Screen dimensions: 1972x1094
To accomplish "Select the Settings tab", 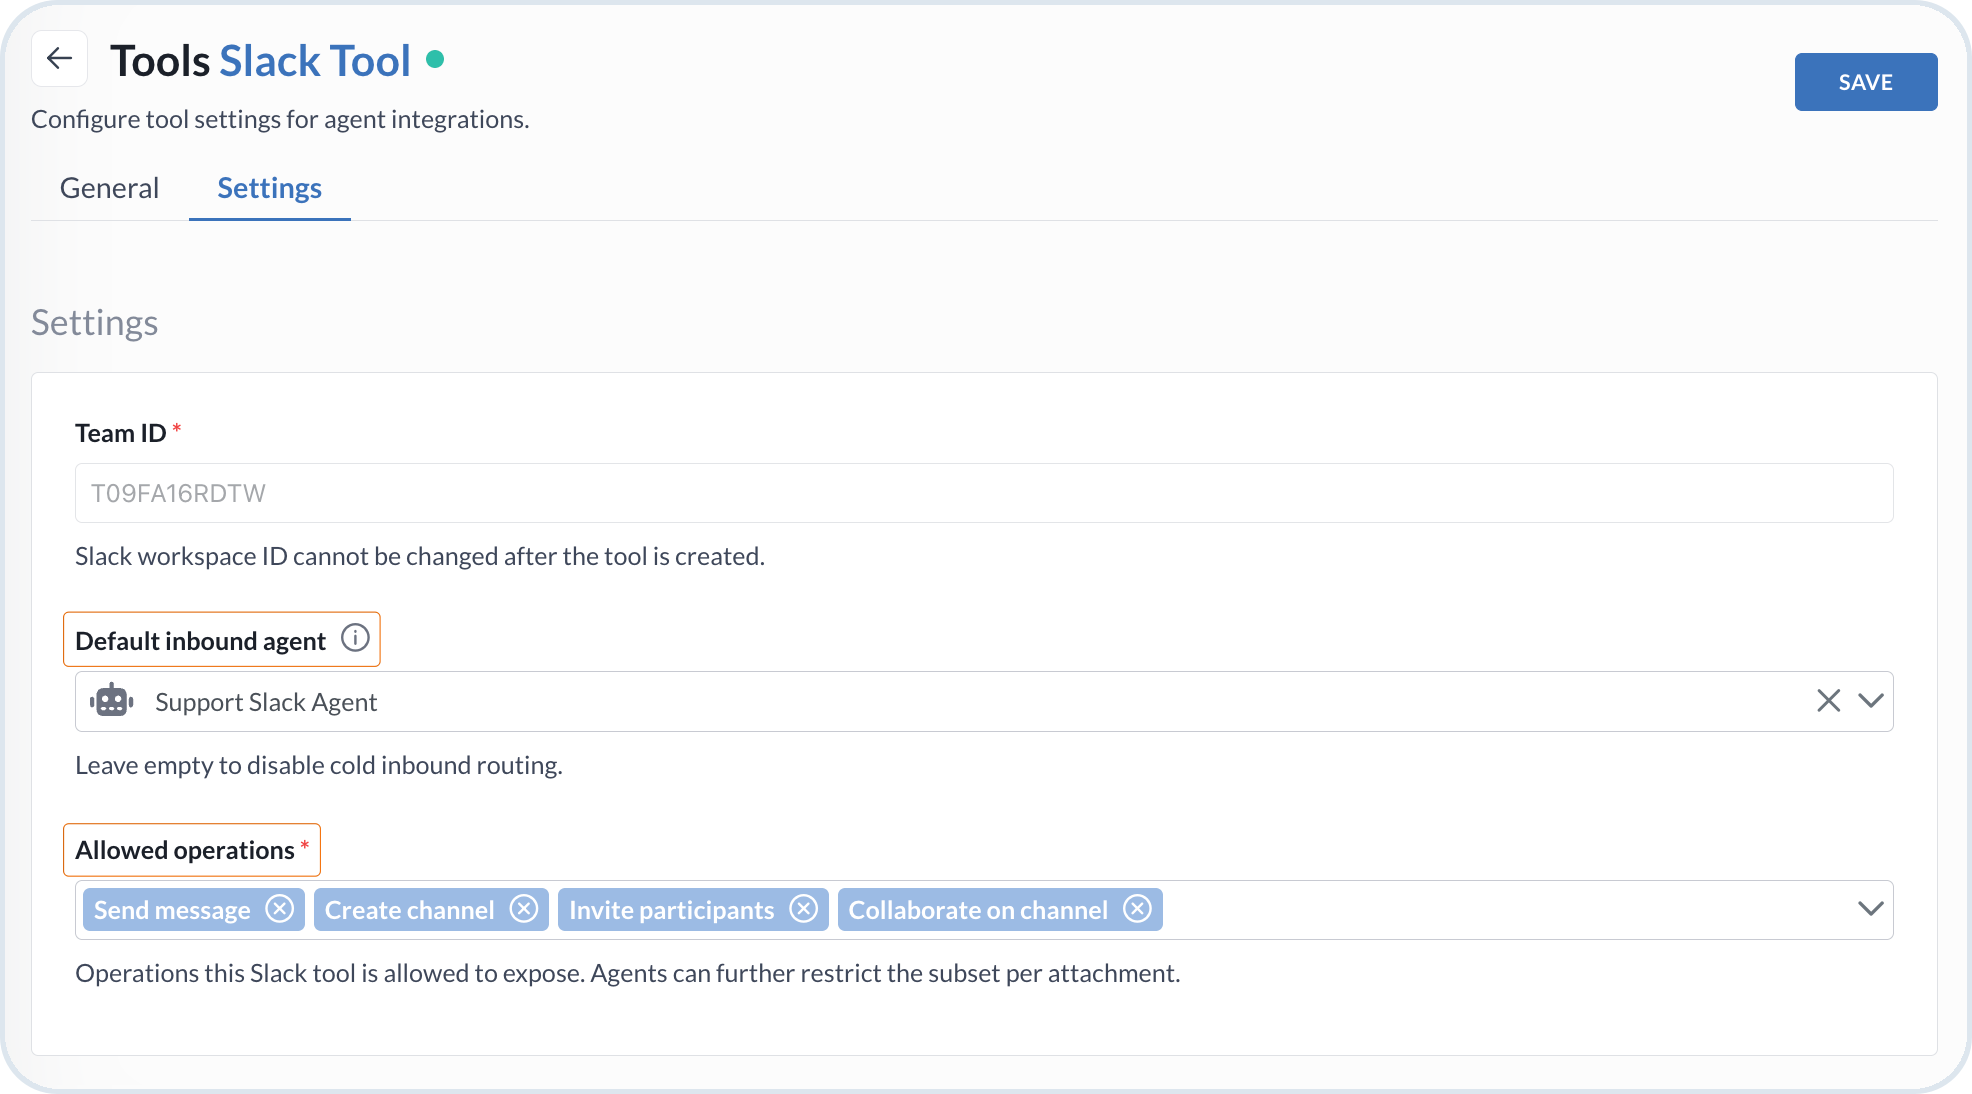I will click(x=269, y=188).
